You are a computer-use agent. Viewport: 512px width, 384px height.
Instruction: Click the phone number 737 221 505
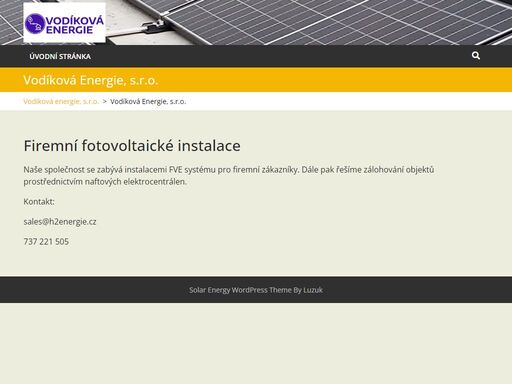coord(46,241)
